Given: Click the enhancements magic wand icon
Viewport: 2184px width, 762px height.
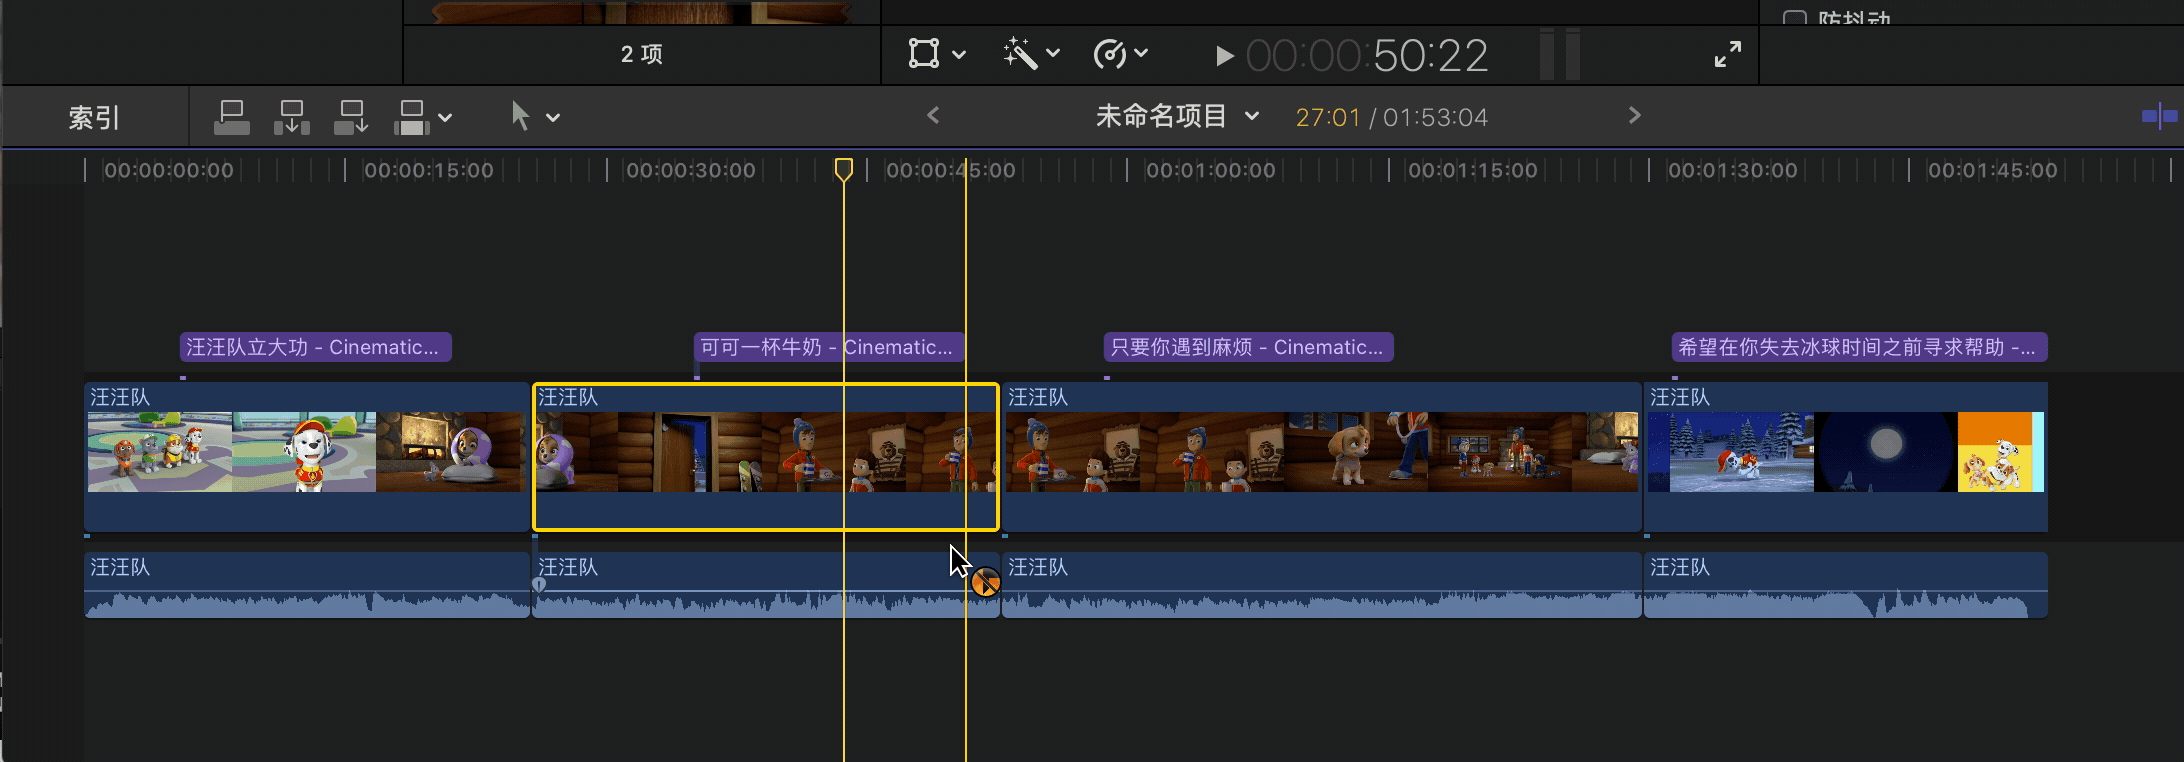Looking at the screenshot, I should click(1019, 53).
